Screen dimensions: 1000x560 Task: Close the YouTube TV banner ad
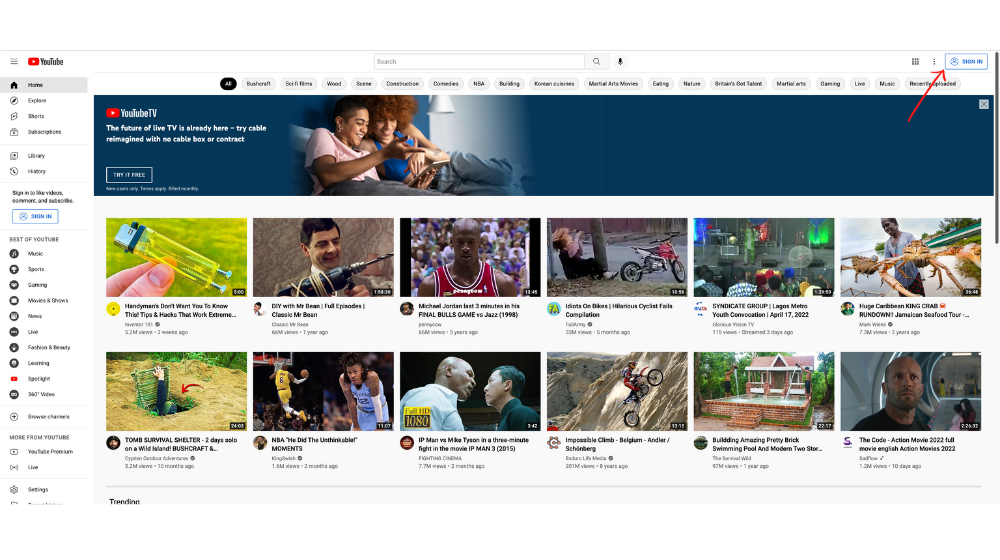point(984,104)
